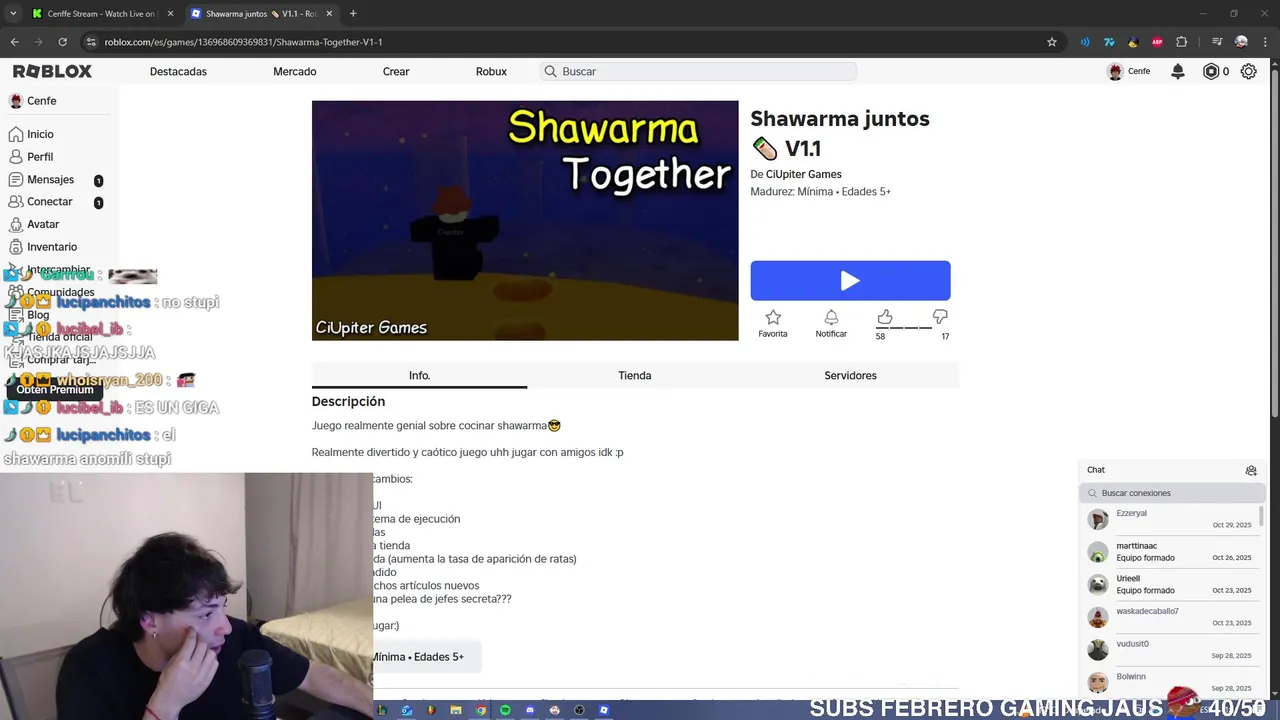Open the vudusit0 chat conversation
The width and height of the screenshot is (1280, 720).
pyautogui.click(x=1170, y=650)
